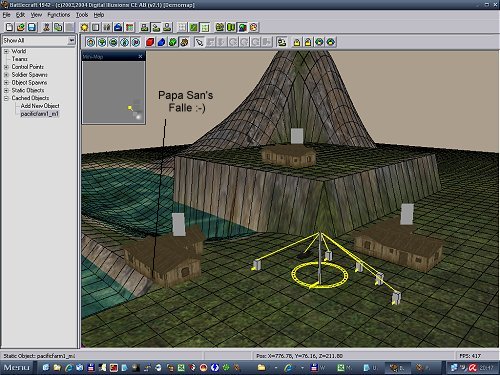
Task: Collapse the Cached Objects tree node
Action: [6, 98]
